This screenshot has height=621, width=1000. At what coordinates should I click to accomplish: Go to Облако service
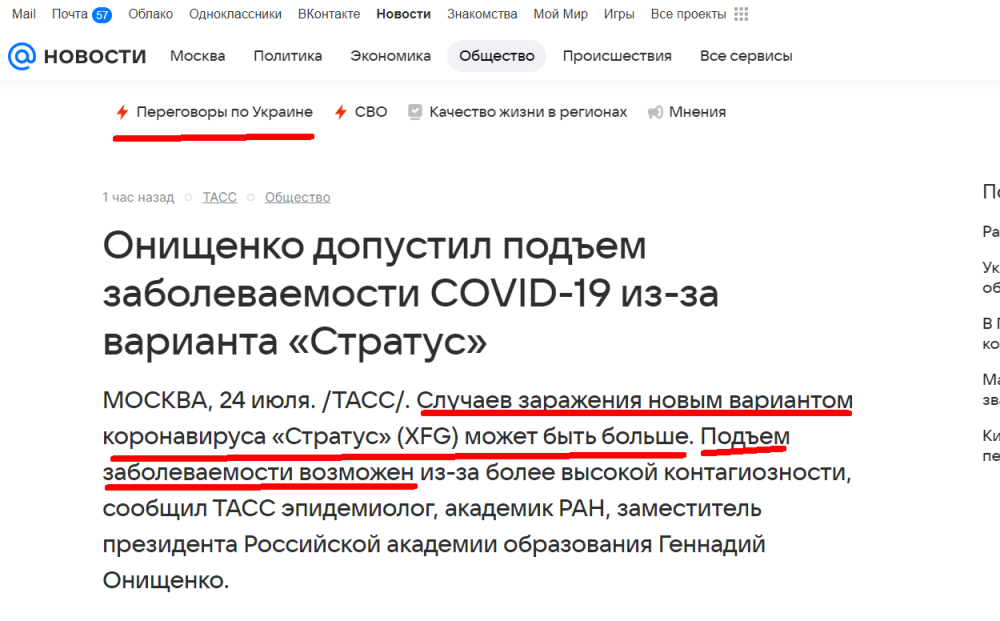point(151,14)
